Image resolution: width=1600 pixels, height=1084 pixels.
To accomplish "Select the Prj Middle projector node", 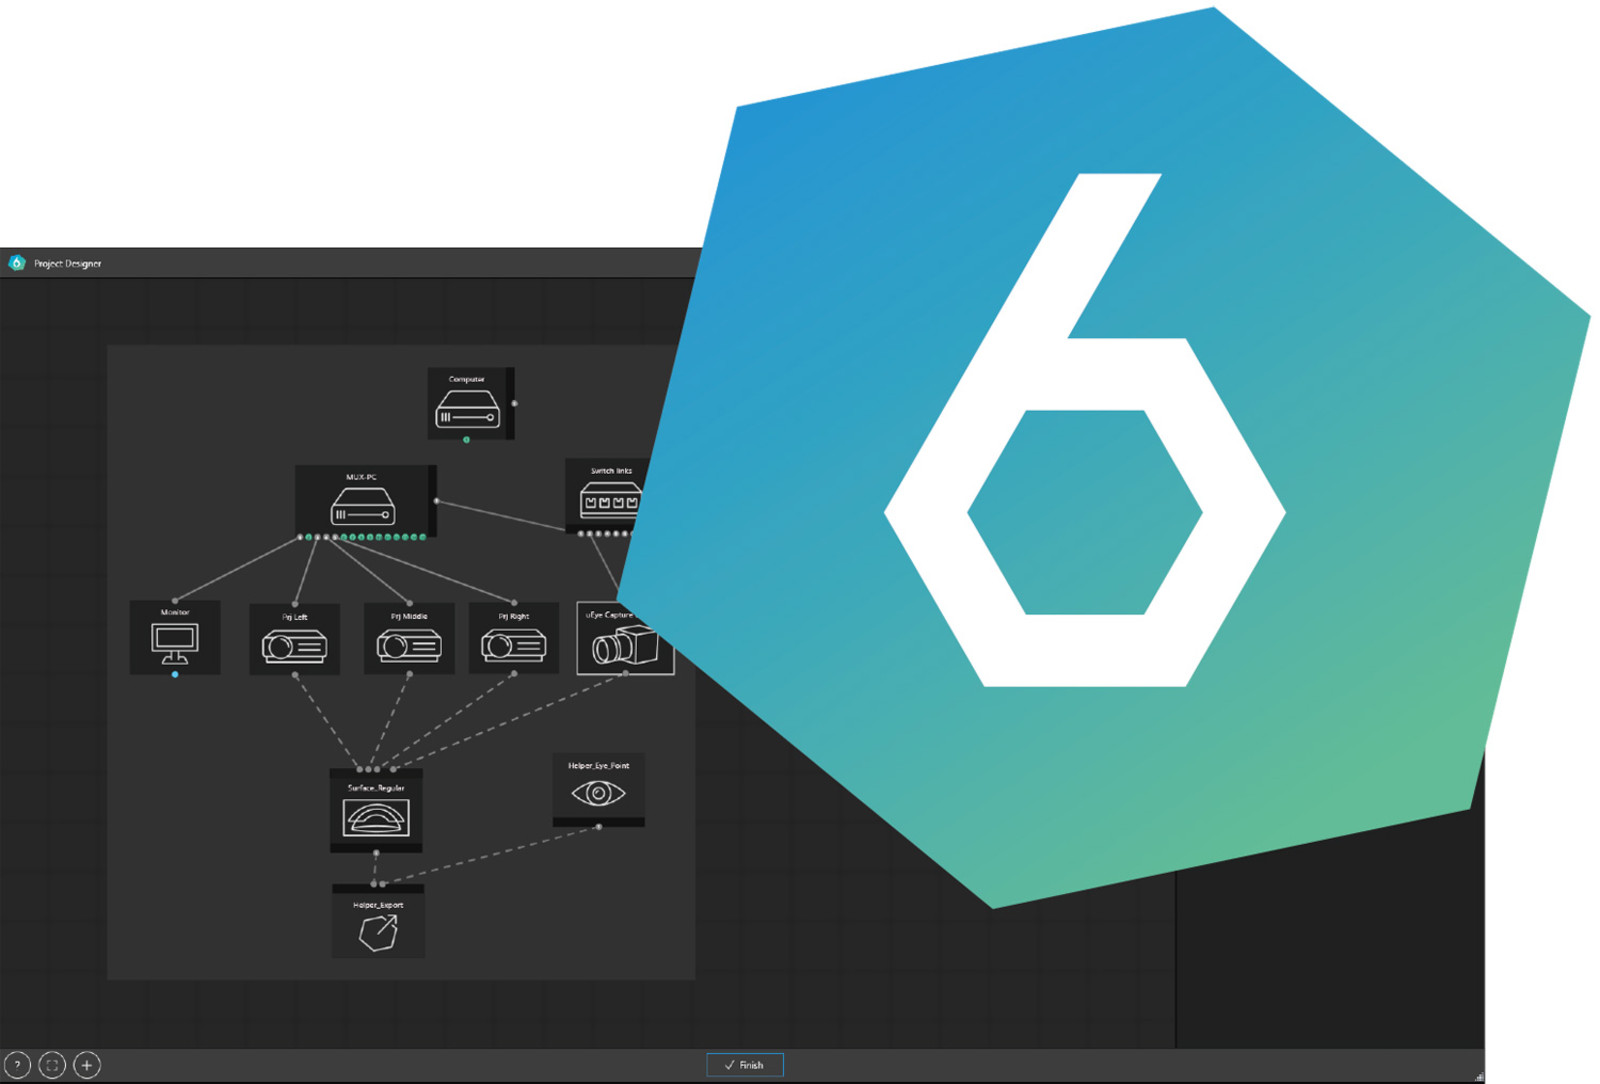I will click(409, 640).
